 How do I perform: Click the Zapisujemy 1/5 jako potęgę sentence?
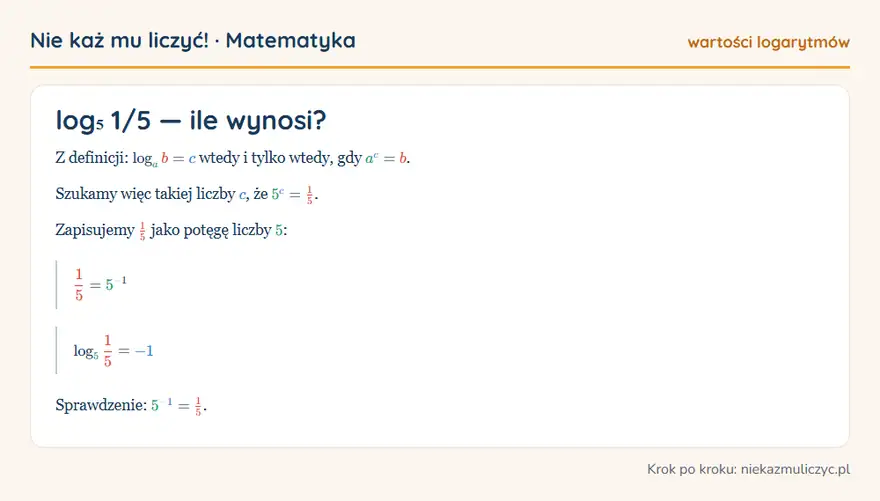point(171,230)
